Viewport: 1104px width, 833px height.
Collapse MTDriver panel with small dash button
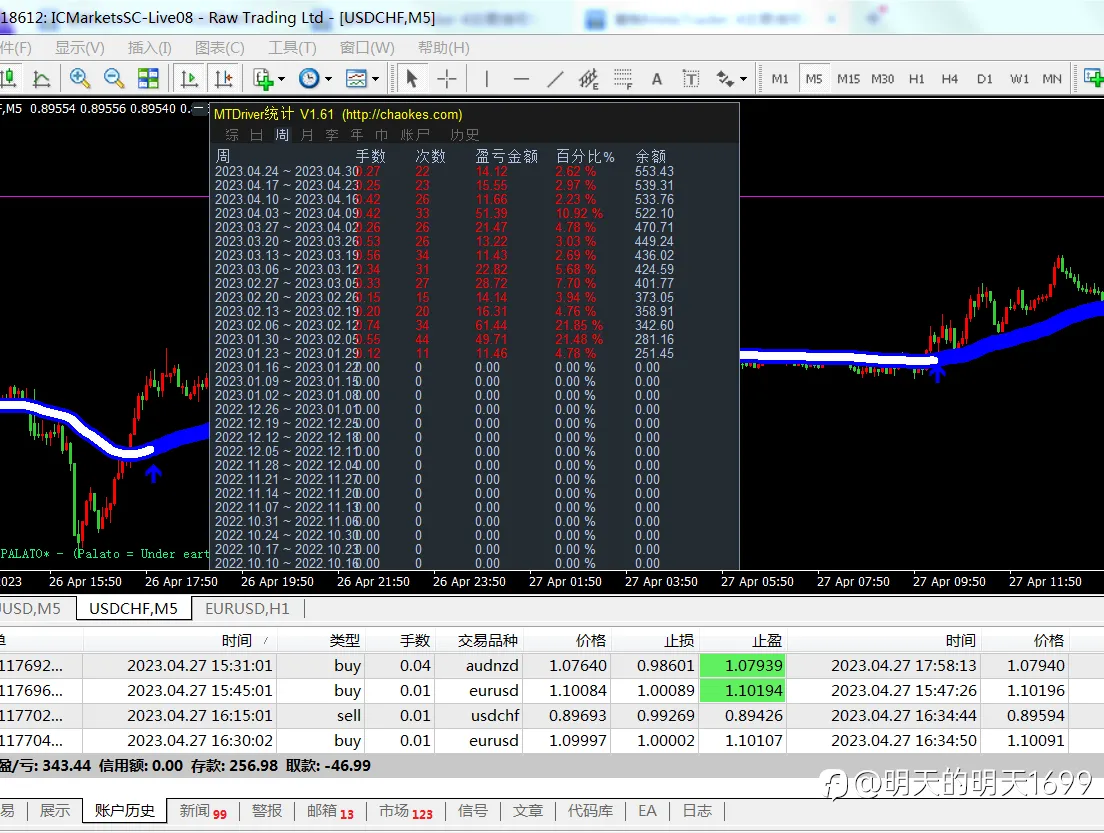coord(199,109)
